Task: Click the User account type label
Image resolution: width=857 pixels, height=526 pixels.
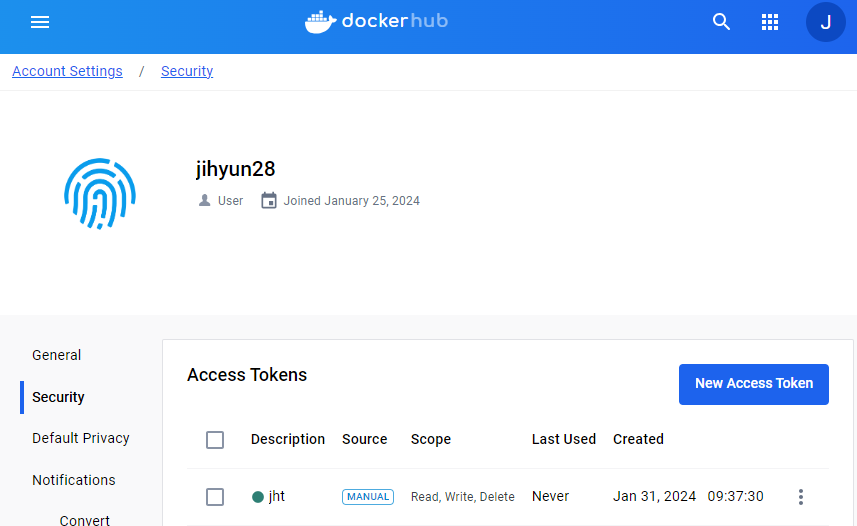Action: [x=230, y=201]
